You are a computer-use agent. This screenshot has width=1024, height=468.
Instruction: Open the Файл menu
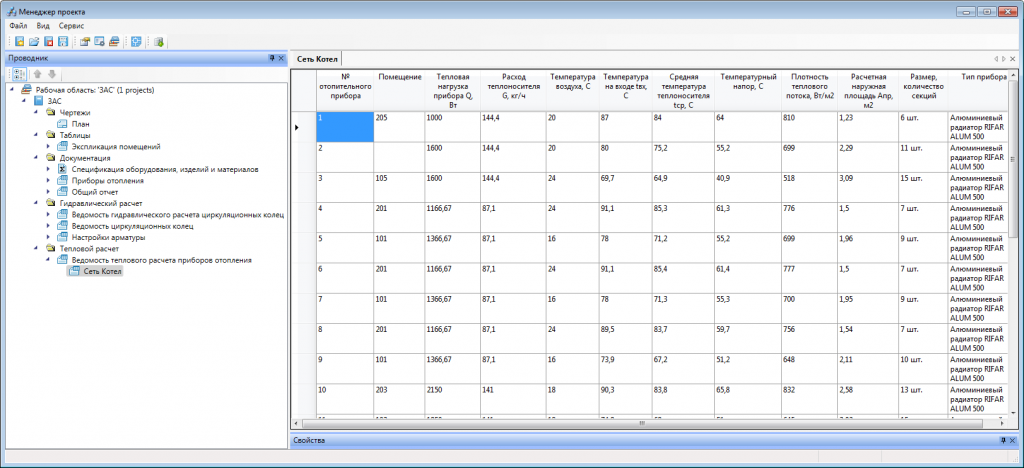18,26
